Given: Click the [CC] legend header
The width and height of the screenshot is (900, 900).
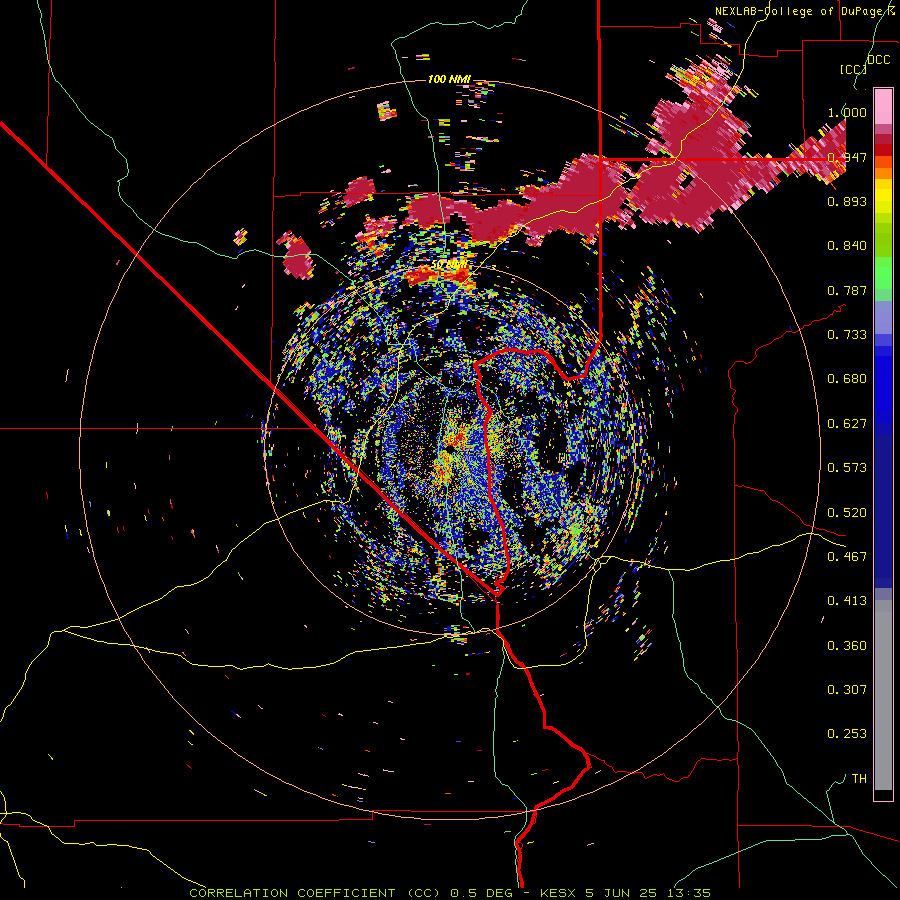Looking at the screenshot, I should (853, 69).
